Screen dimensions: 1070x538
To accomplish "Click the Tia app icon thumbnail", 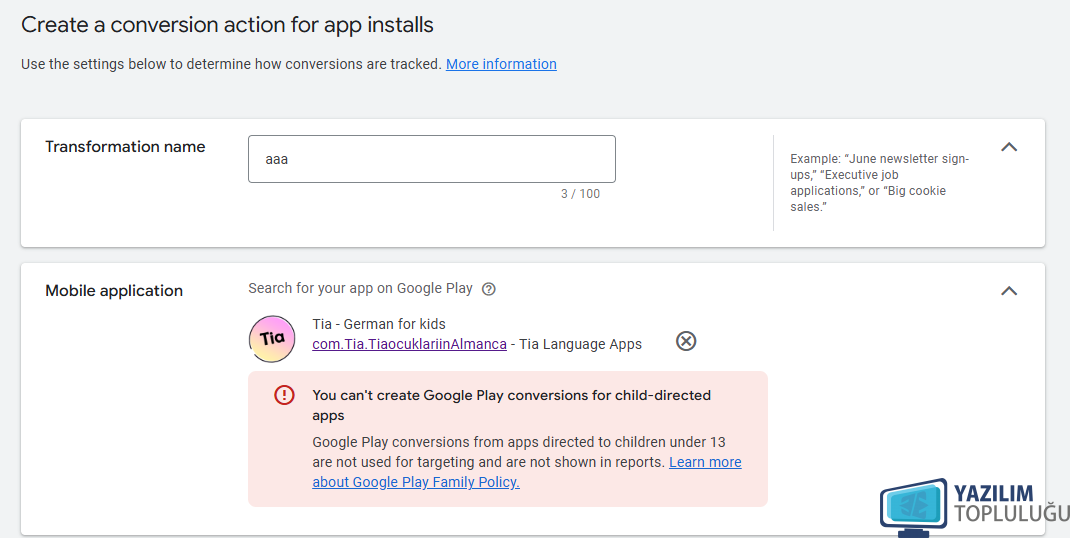I will 272,339.
